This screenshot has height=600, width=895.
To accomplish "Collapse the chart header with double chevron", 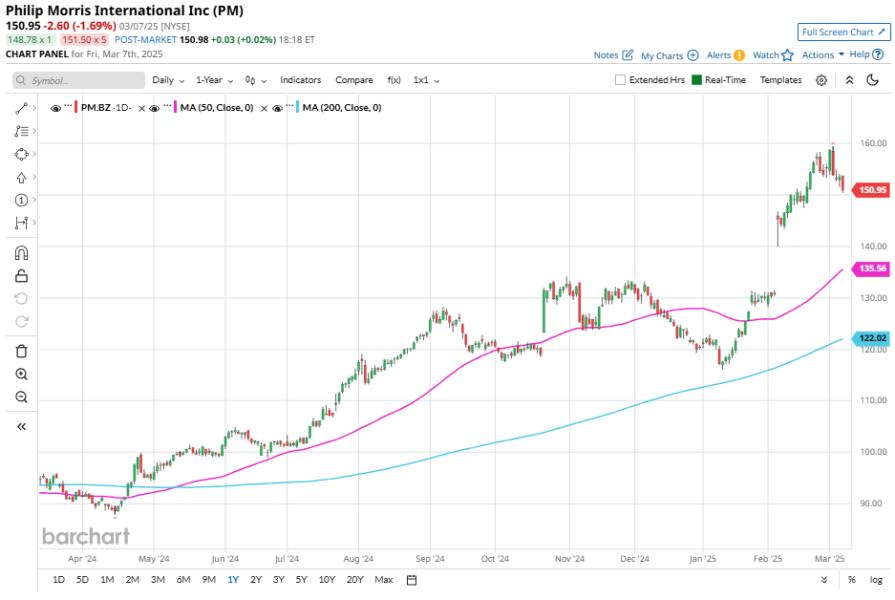I will pos(849,80).
